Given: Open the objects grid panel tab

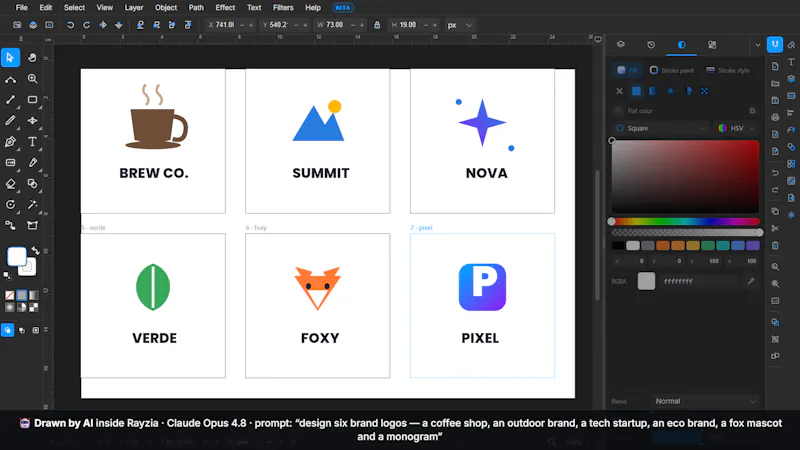Looking at the screenshot, I should click(712, 45).
